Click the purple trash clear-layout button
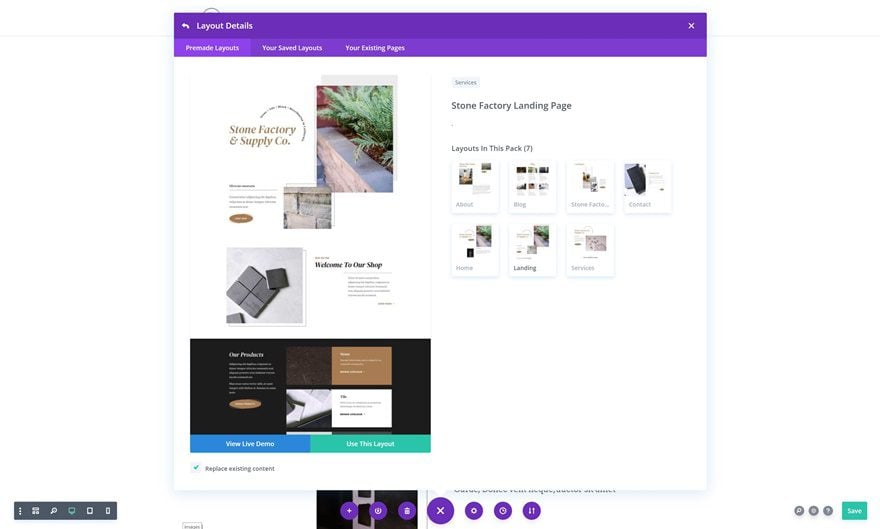Screen dimensions: 880x529 tap(407, 510)
